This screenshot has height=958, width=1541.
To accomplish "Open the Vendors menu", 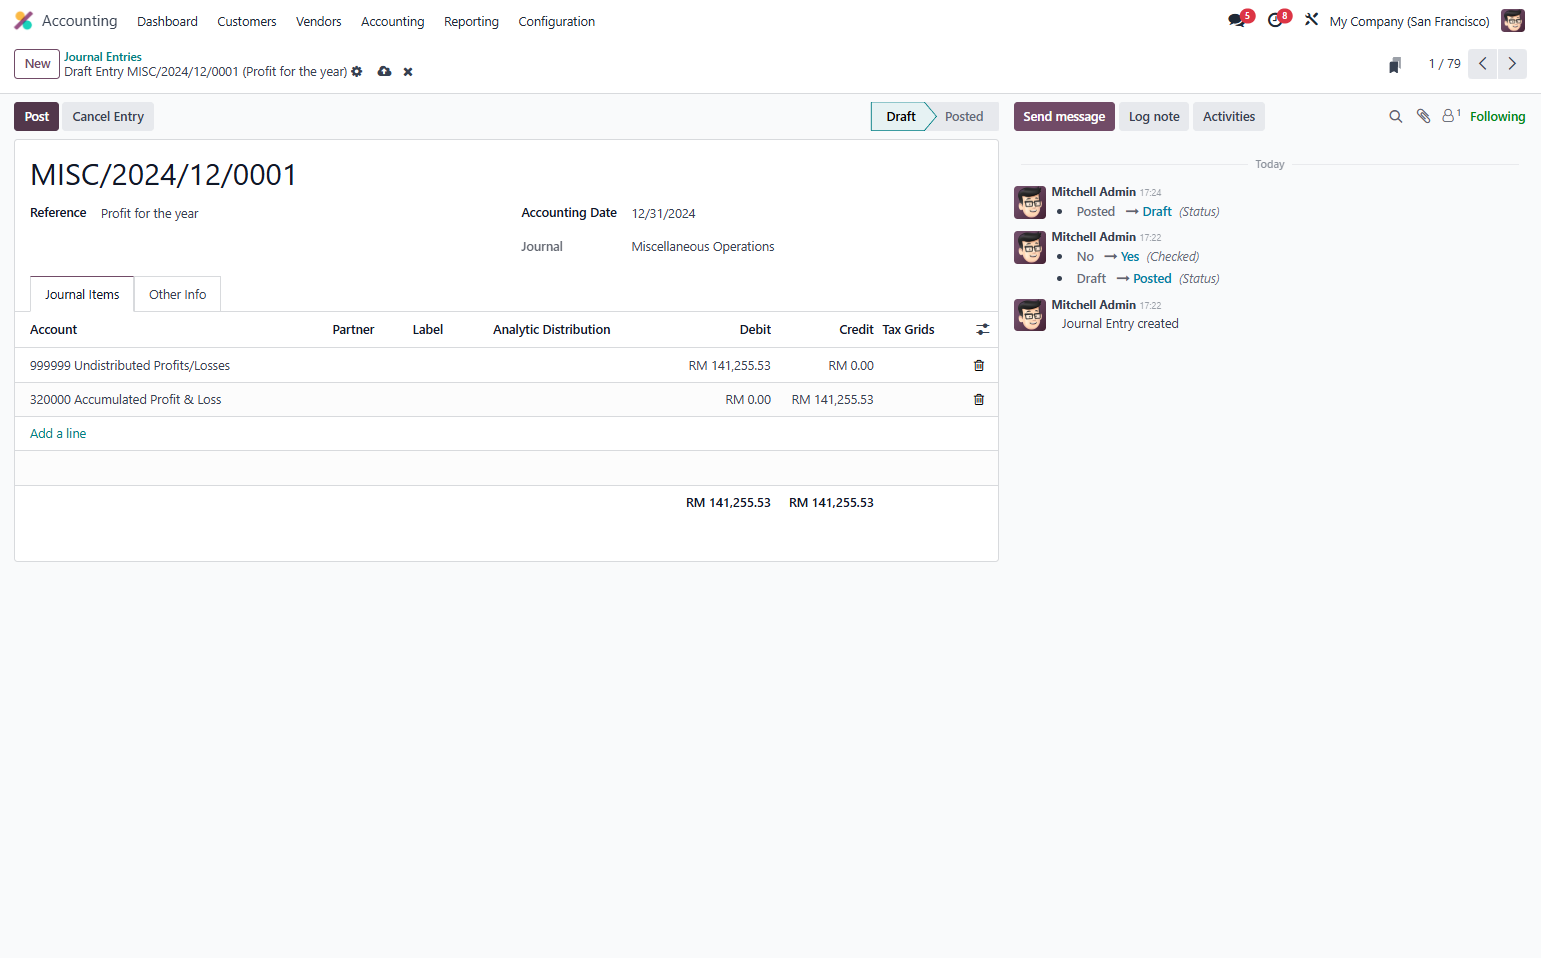I will click(x=319, y=21).
